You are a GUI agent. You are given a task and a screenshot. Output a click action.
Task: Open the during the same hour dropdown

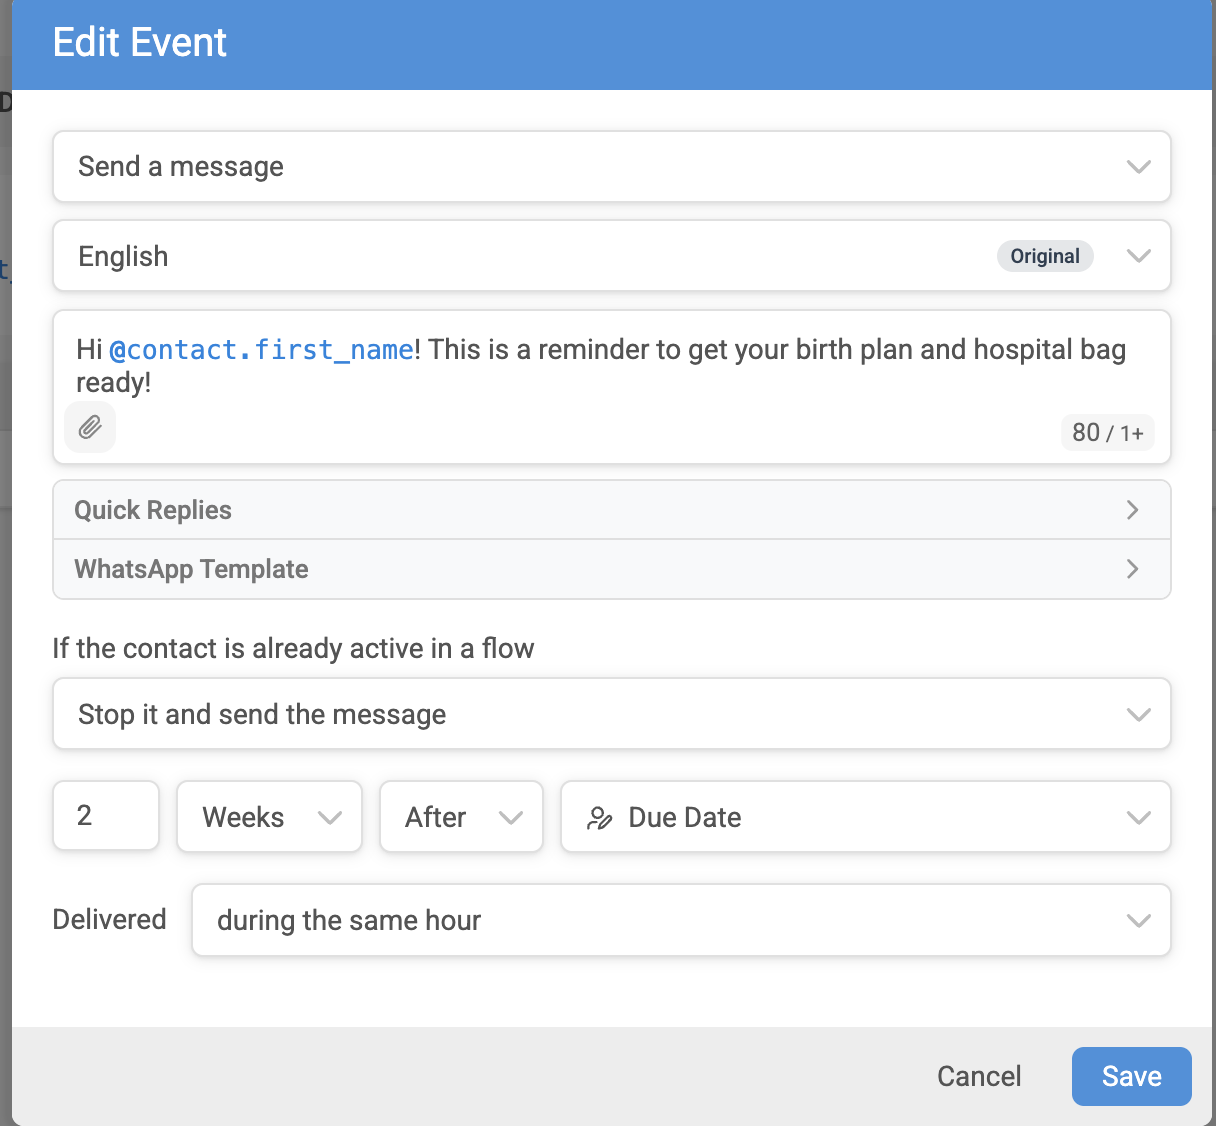[681, 920]
